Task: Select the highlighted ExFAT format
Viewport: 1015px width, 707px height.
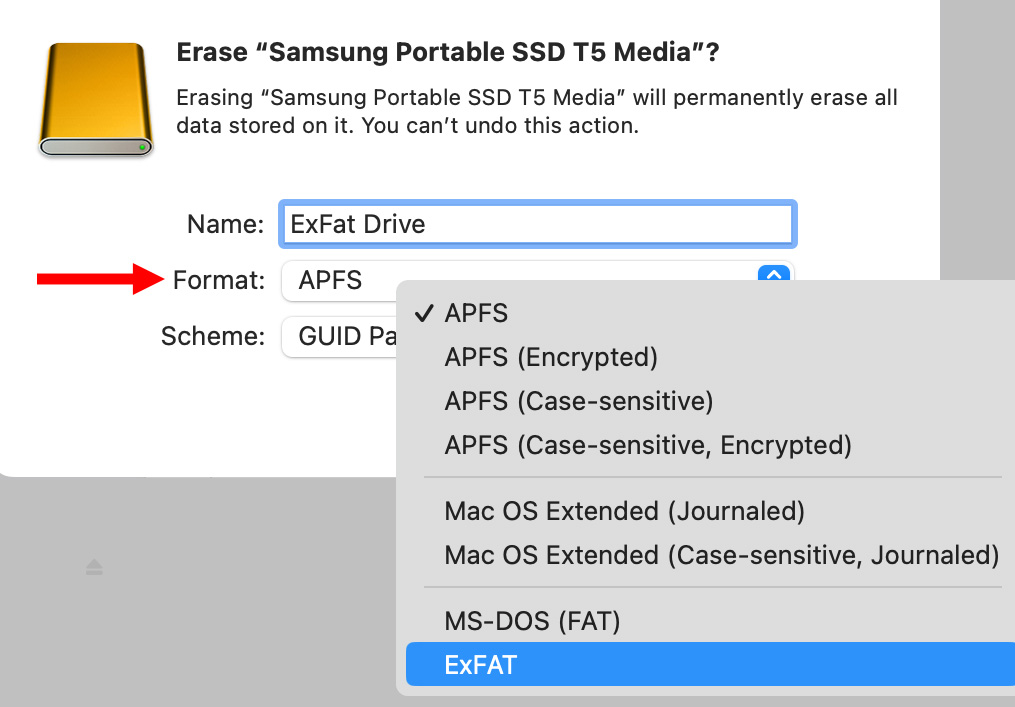Action: tap(481, 665)
